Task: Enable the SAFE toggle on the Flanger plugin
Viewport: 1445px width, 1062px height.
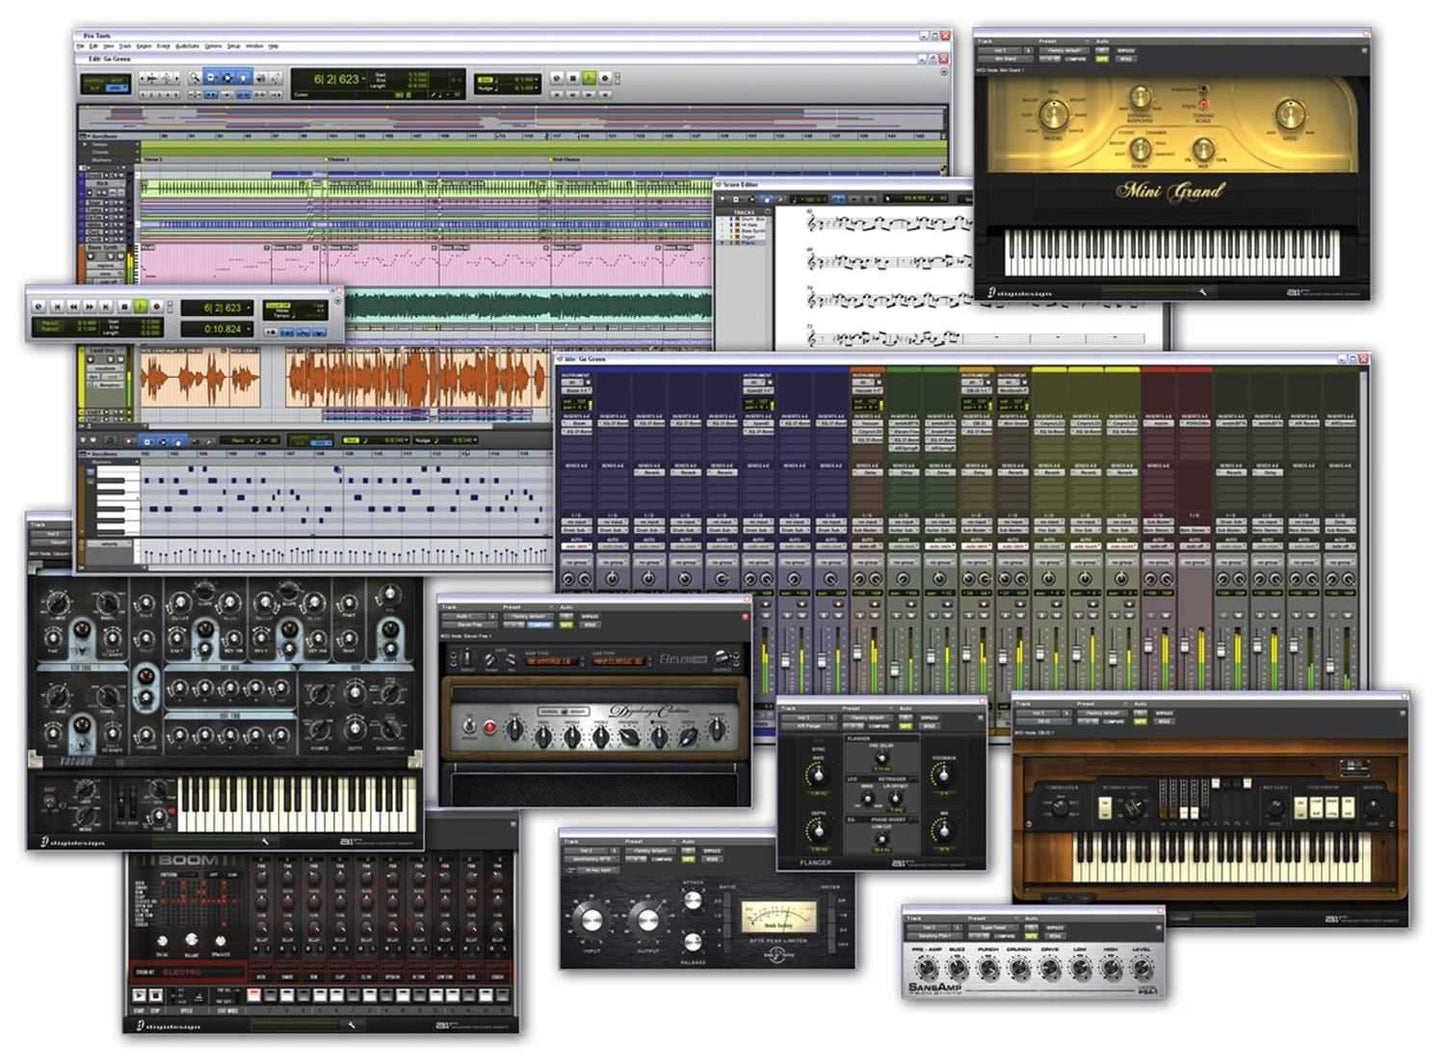Action: pos(906,726)
